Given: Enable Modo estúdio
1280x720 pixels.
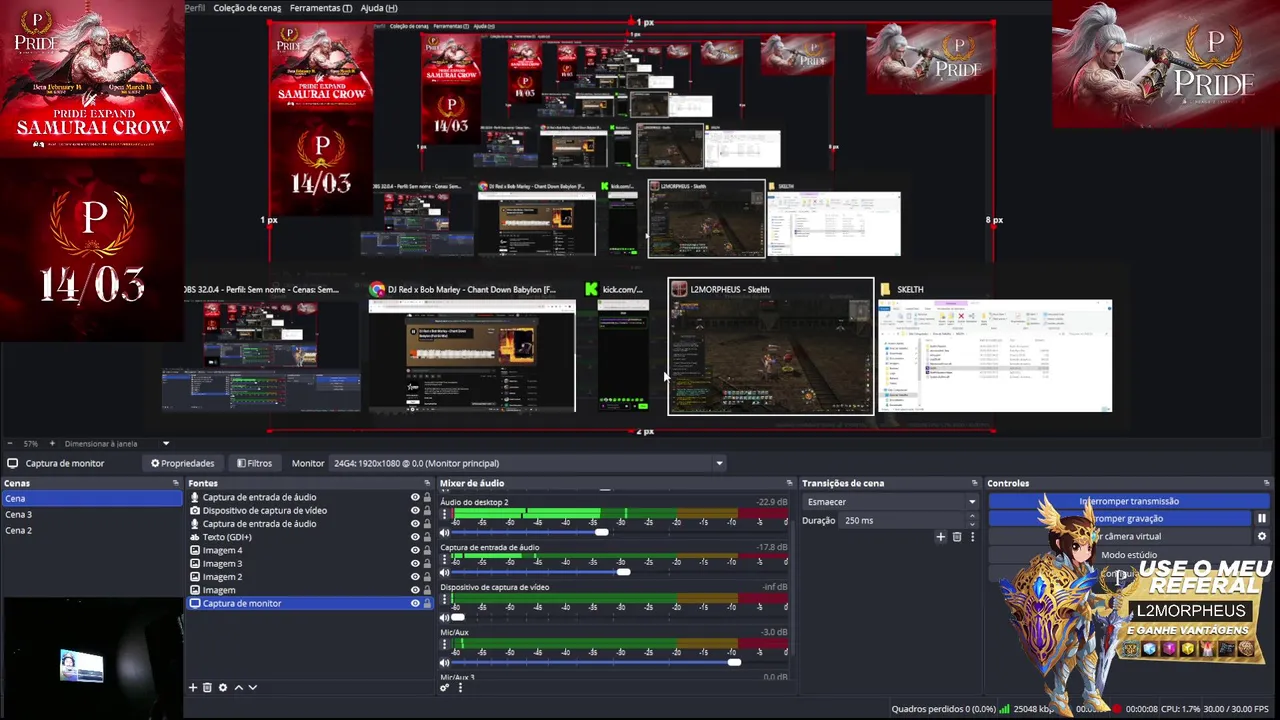Looking at the screenshot, I should tap(1129, 555).
